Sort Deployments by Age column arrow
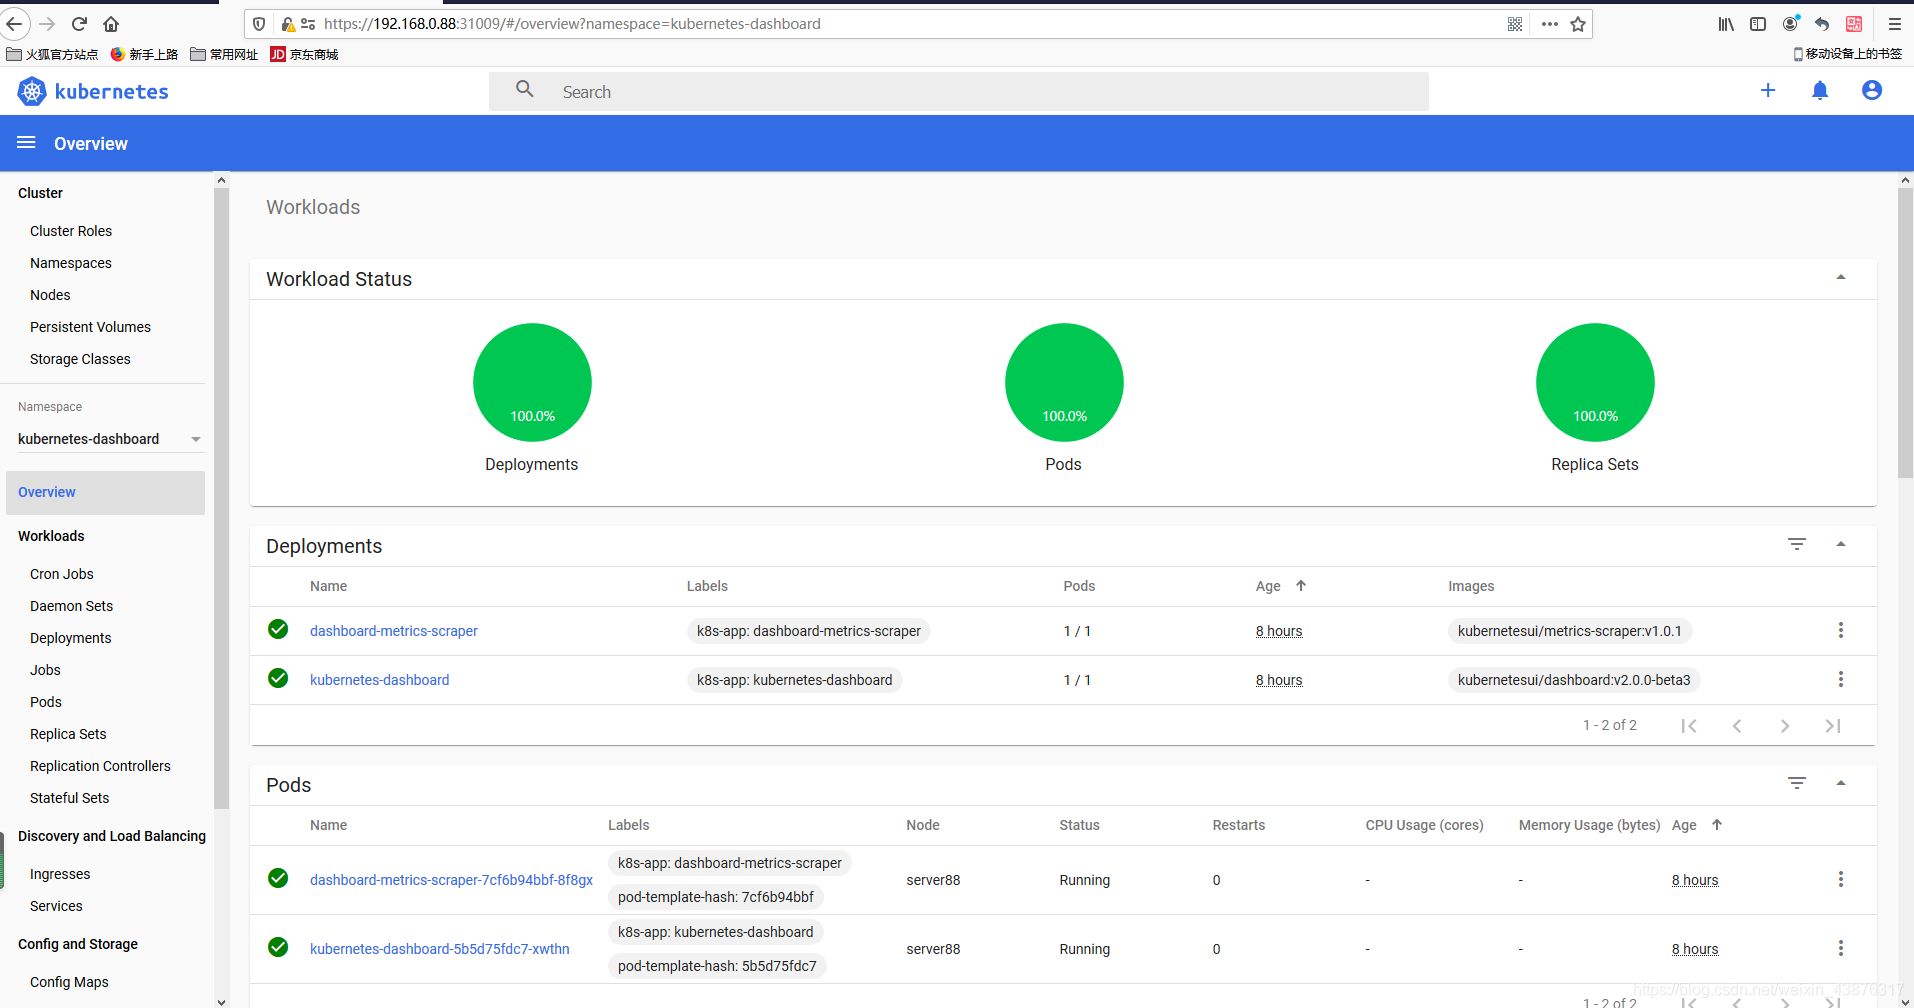Screen dimensions: 1914x1008 pos(1301,585)
